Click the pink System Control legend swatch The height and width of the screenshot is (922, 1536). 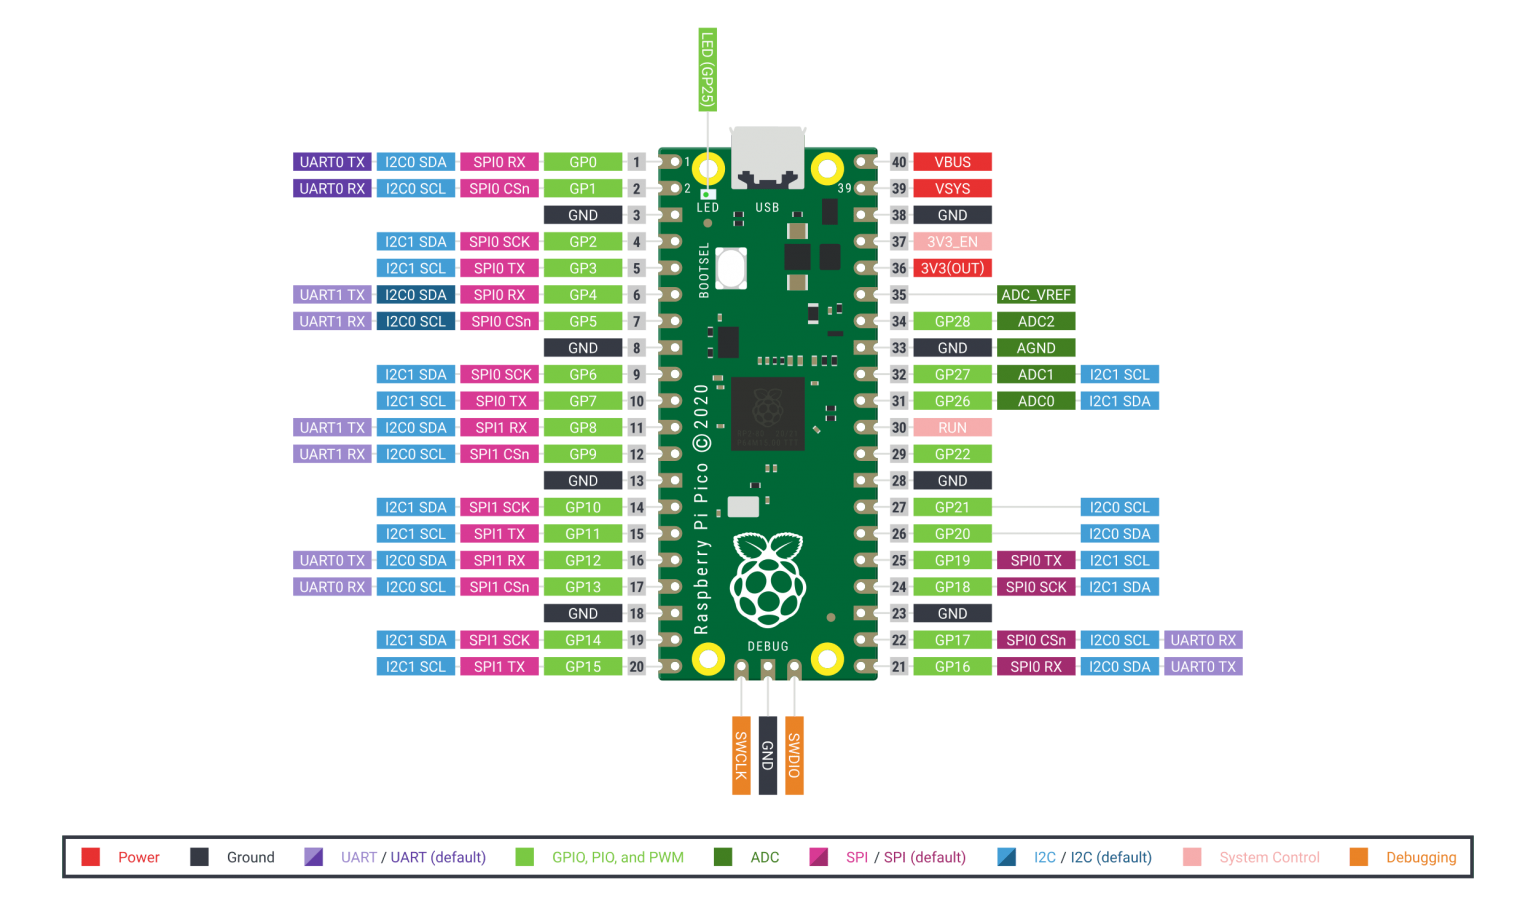(1191, 857)
